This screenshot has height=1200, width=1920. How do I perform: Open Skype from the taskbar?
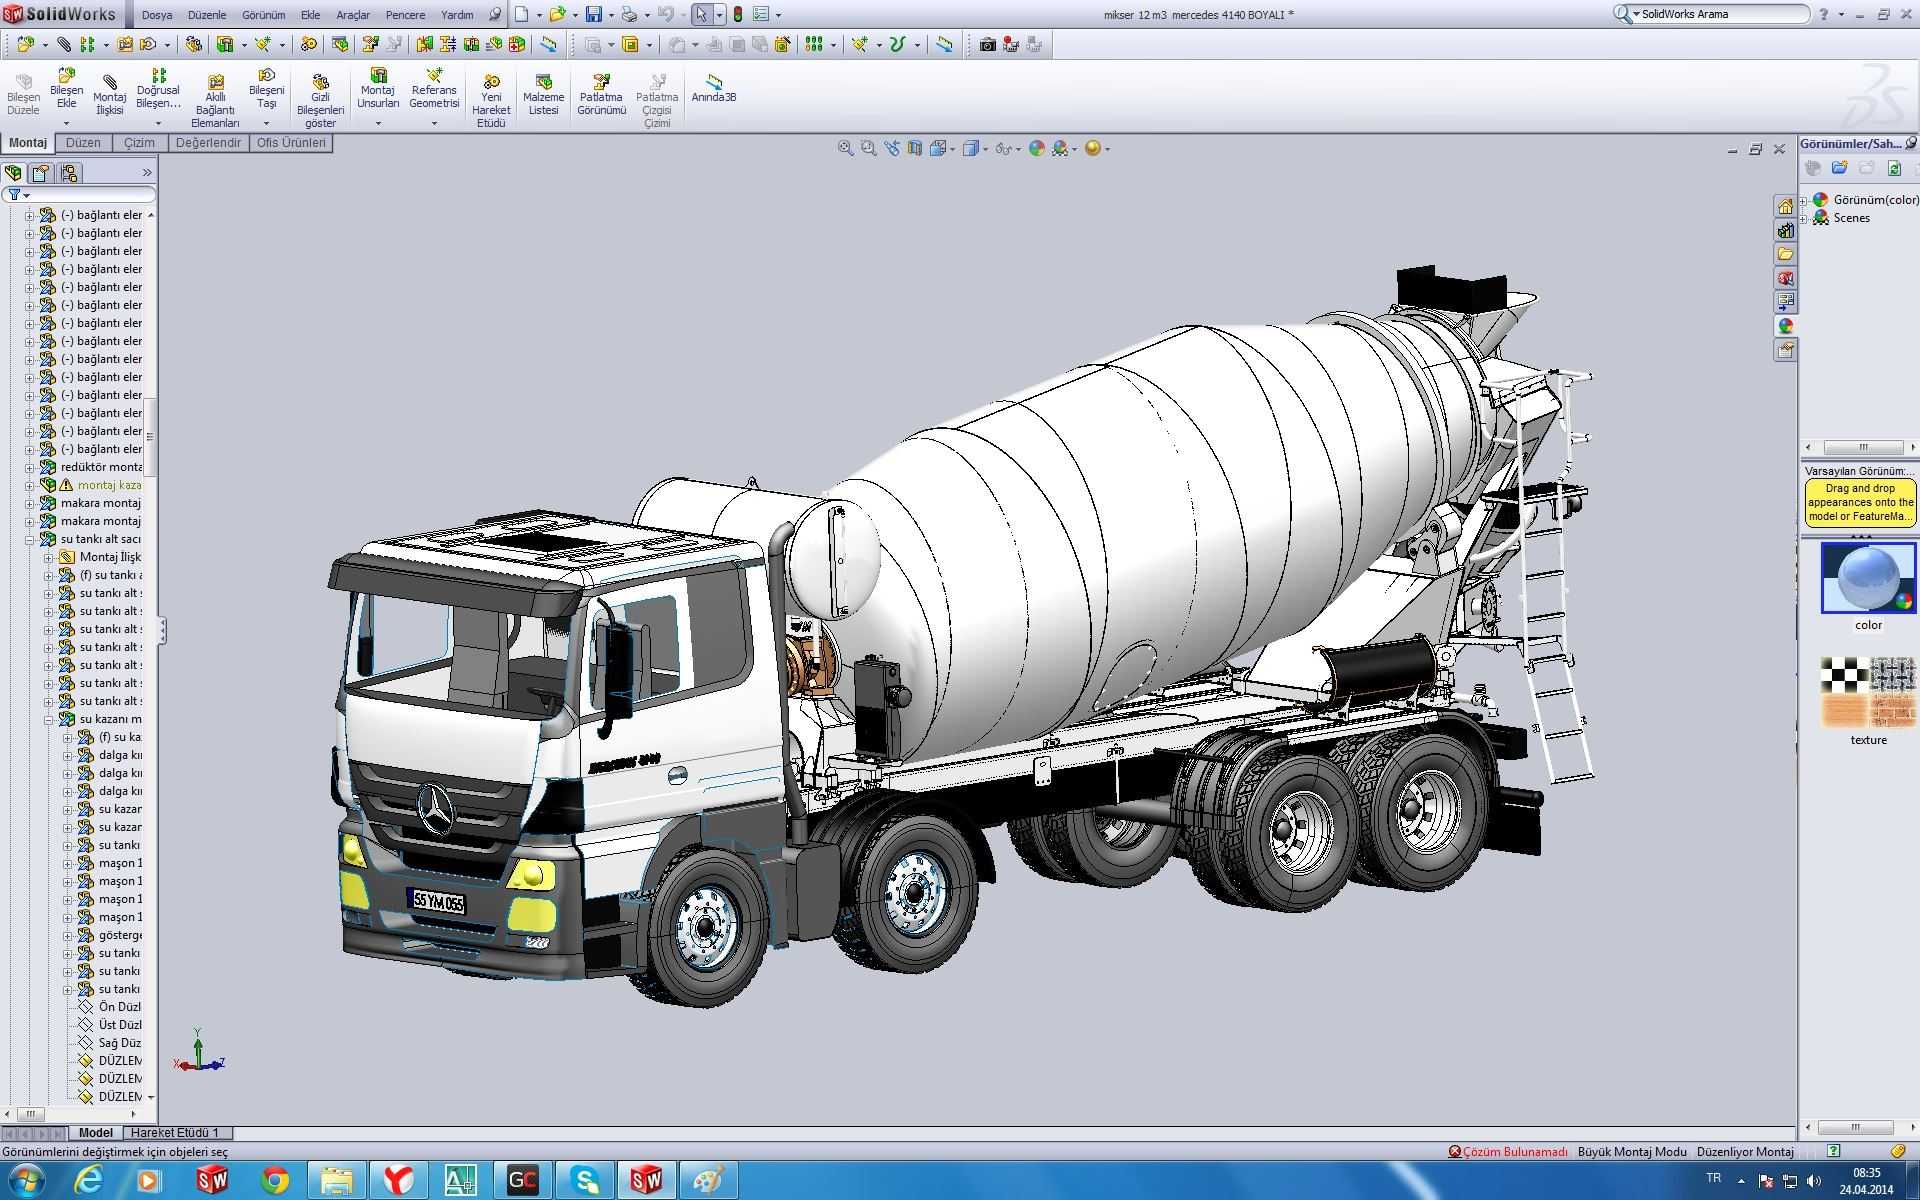584,1181
